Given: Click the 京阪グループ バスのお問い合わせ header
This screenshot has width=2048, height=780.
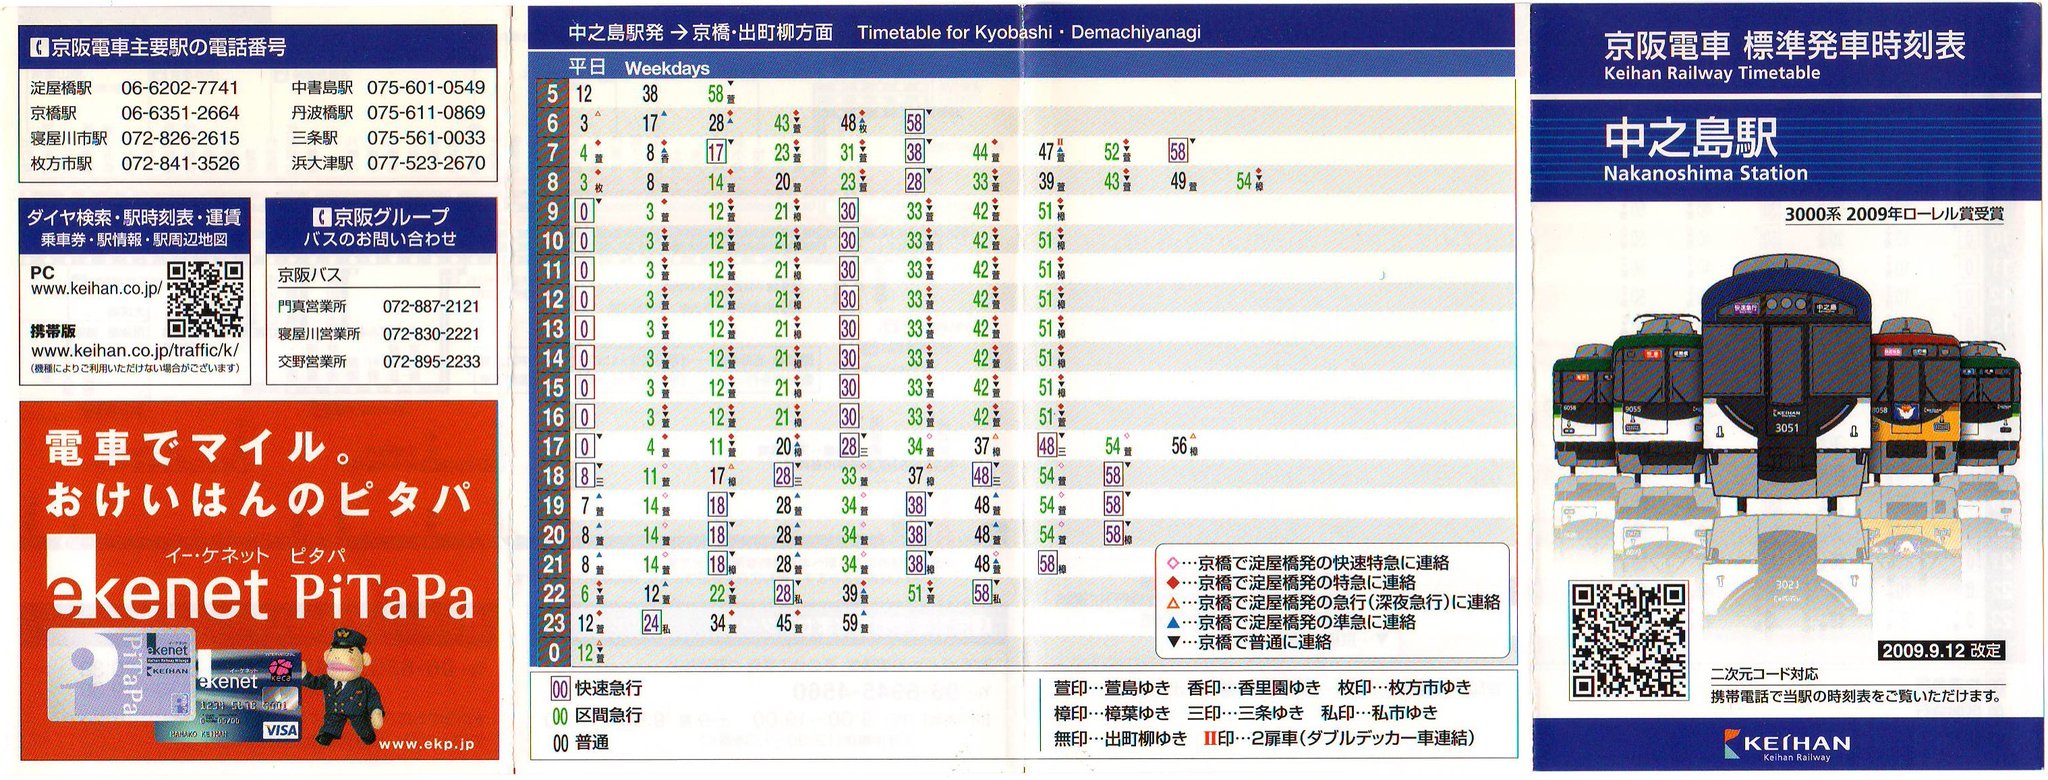Looking at the screenshot, I should [x=381, y=227].
